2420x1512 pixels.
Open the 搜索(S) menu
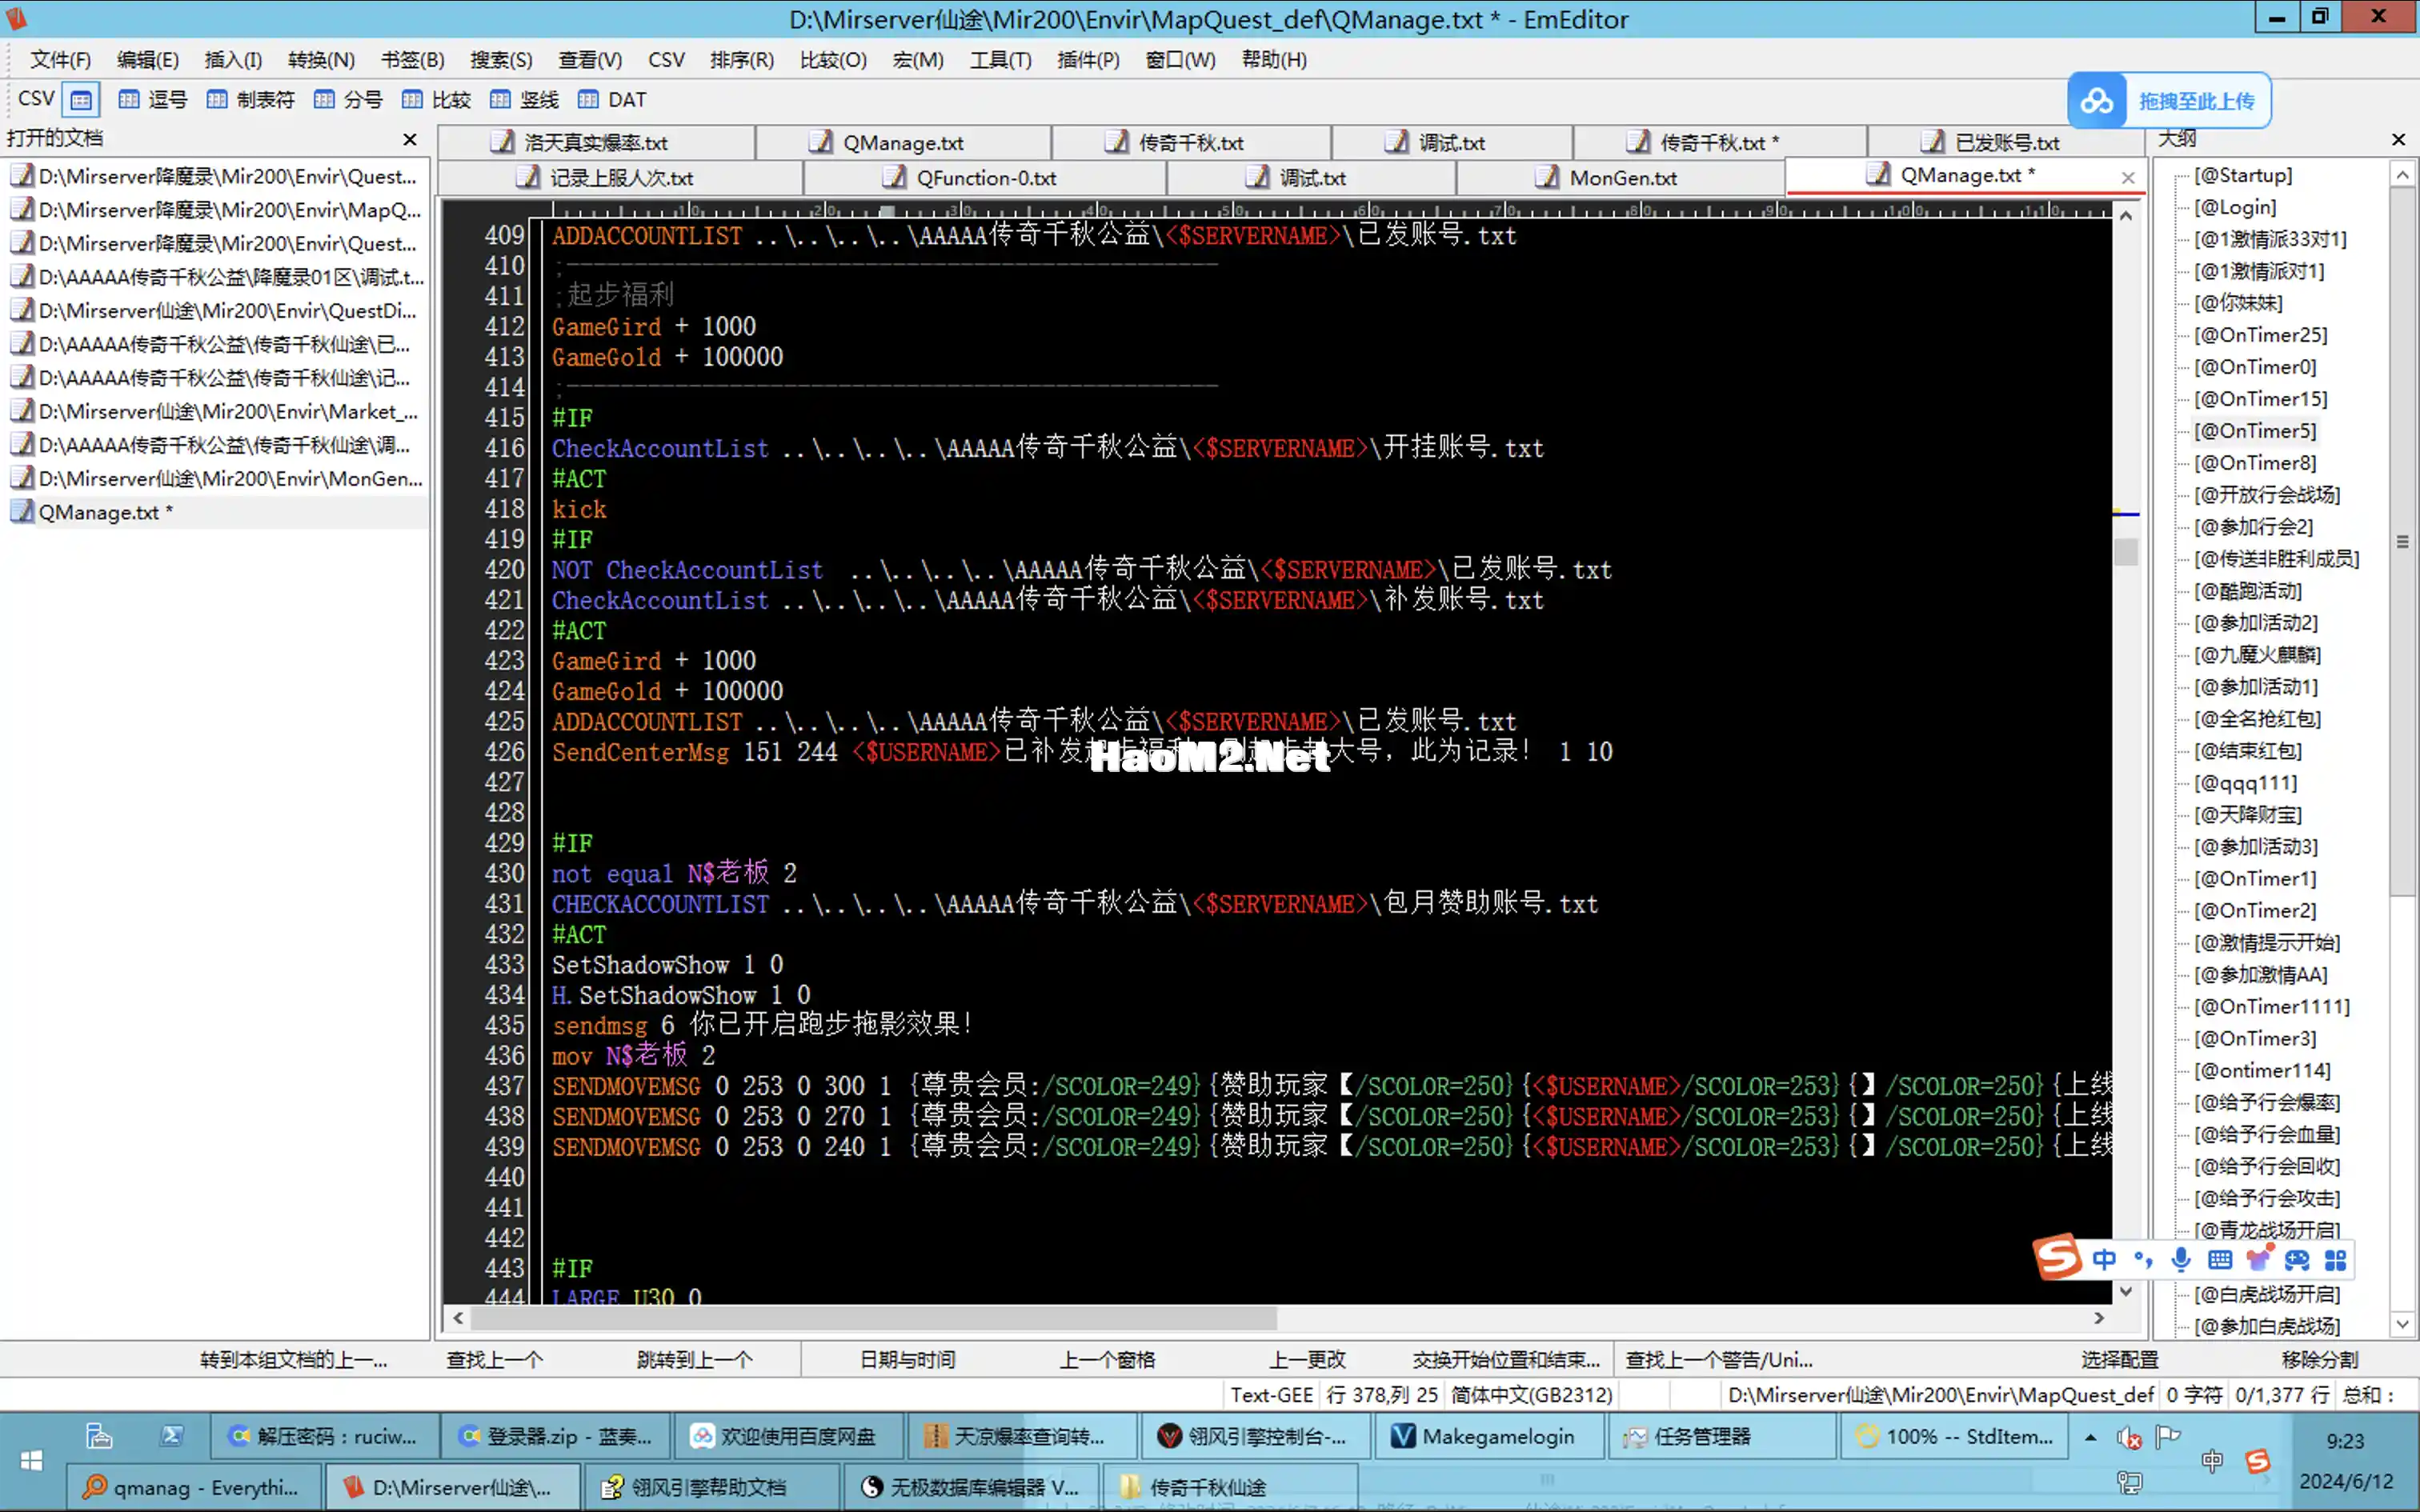point(501,60)
